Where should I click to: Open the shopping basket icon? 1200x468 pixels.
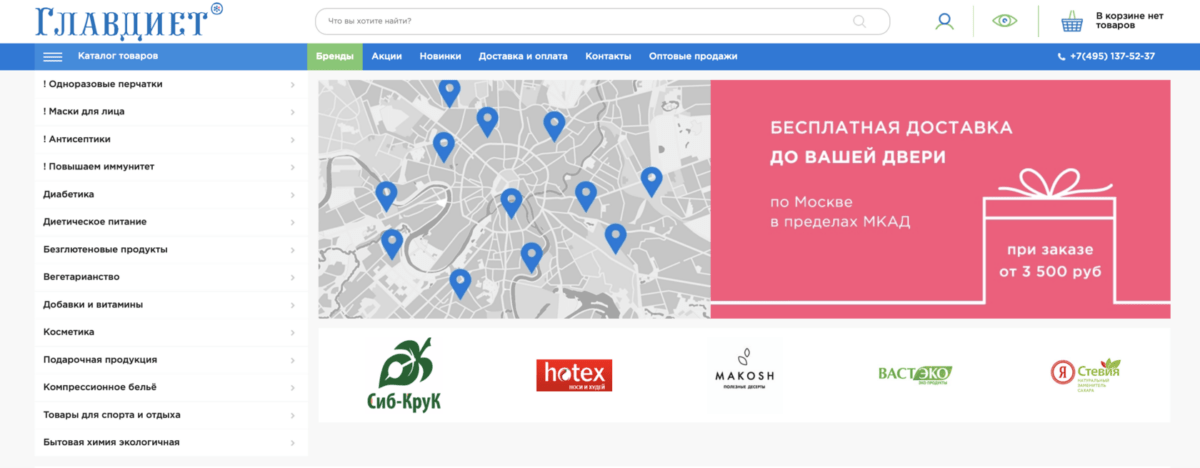1072,21
